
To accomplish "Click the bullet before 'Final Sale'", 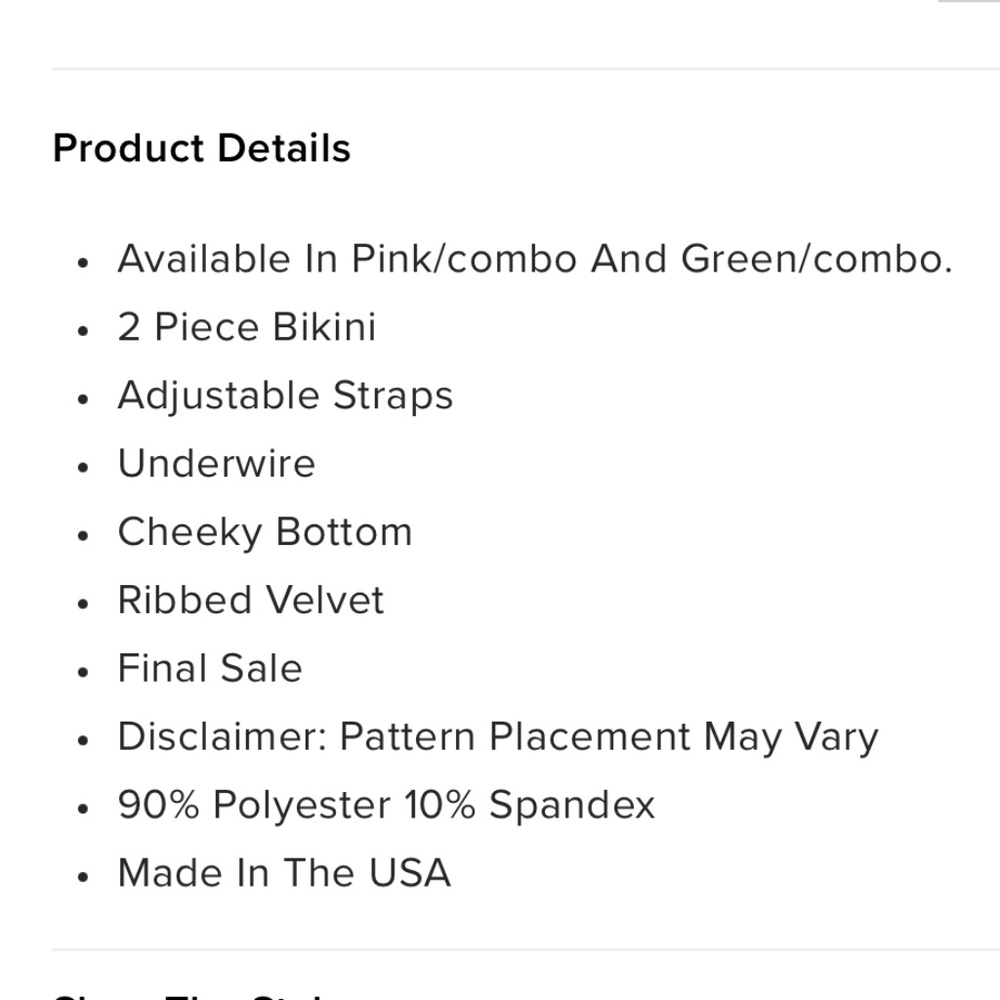I will coord(84,671).
